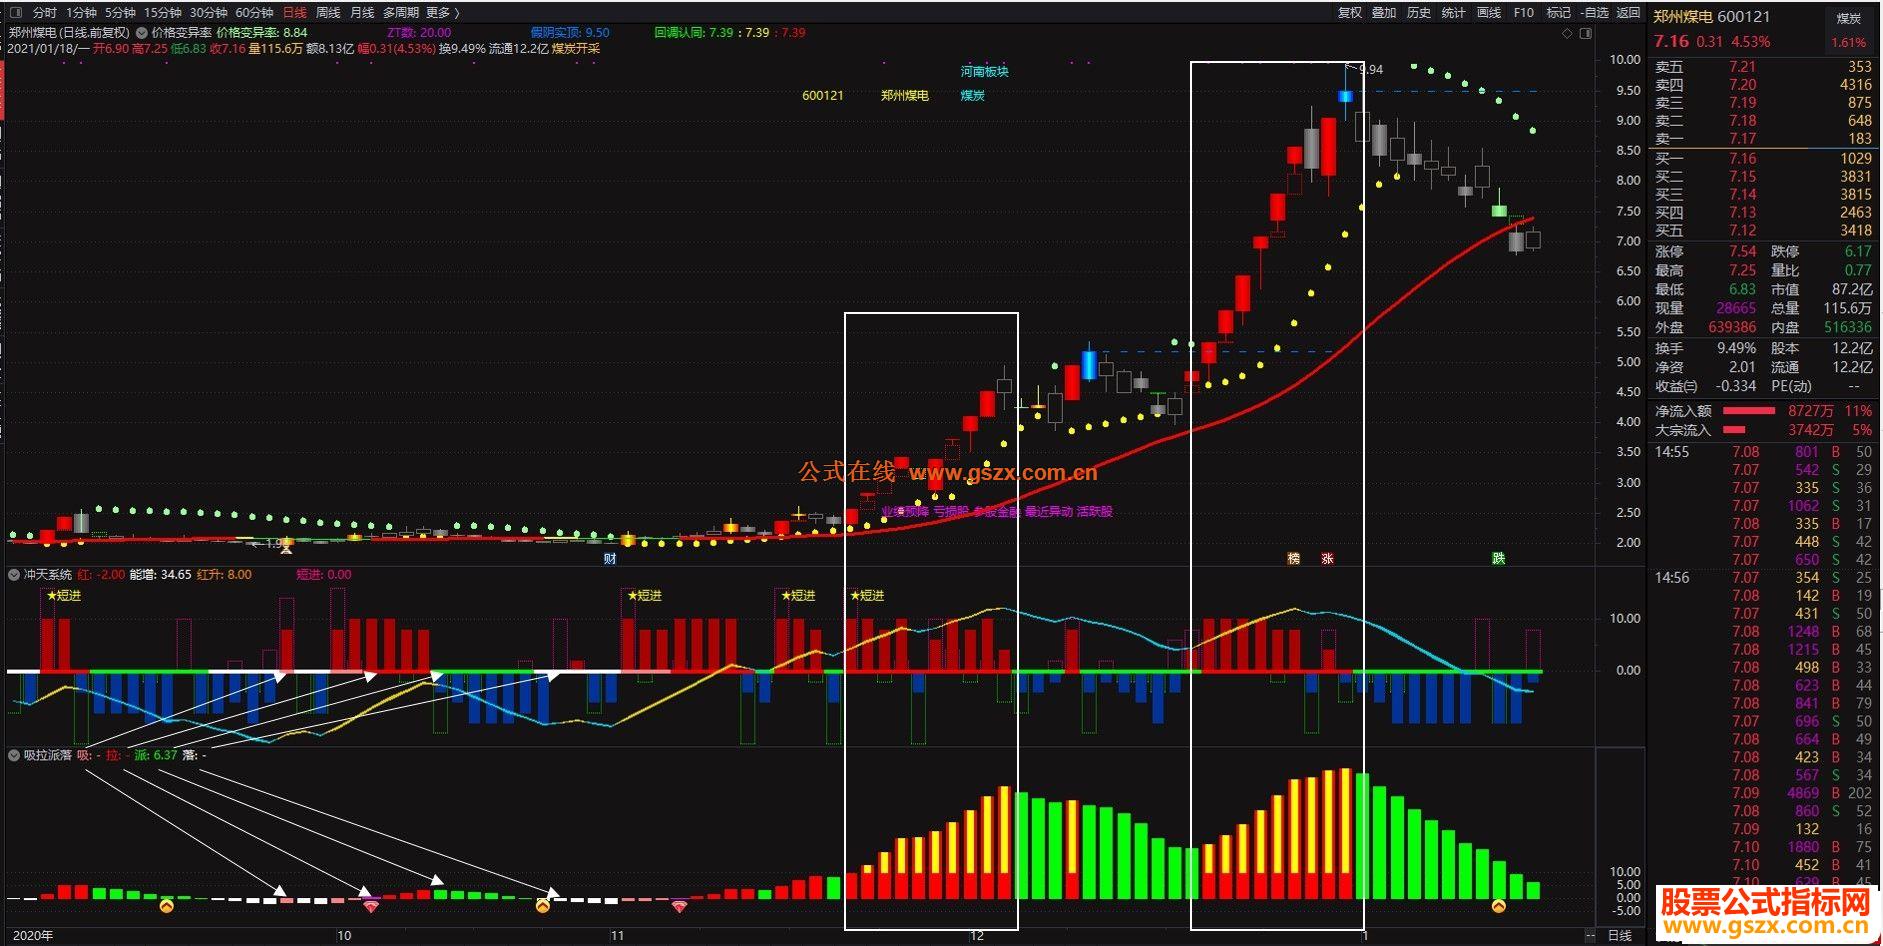Open the 历史 history menu
The width and height of the screenshot is (1883, 946).
click(1419, 13)
